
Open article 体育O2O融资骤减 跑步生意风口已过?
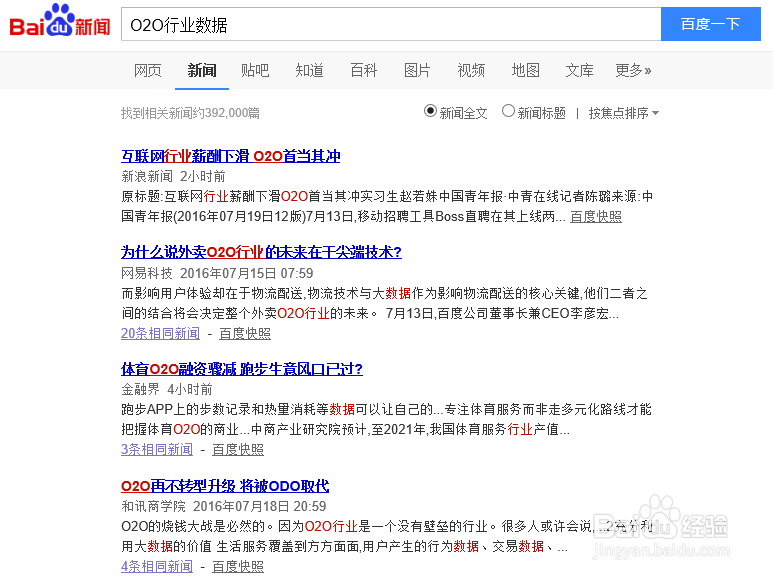[x=242, y=369]
